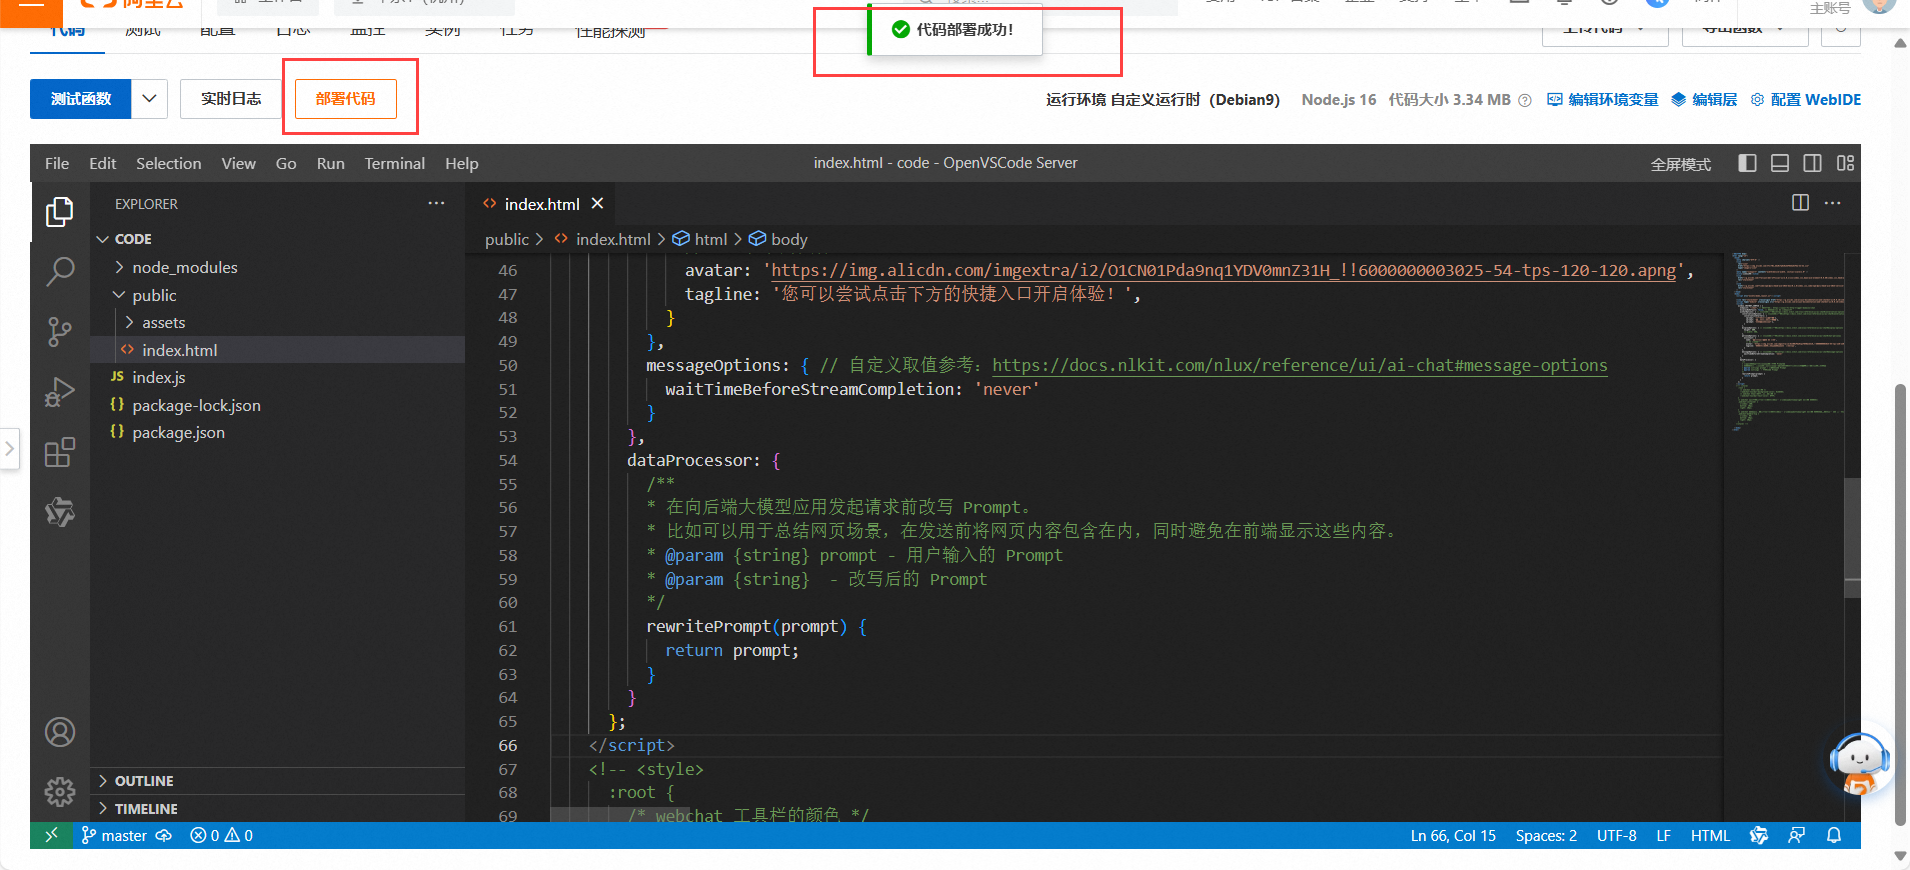
Task: Open the File menu
Action: (57, 163)
